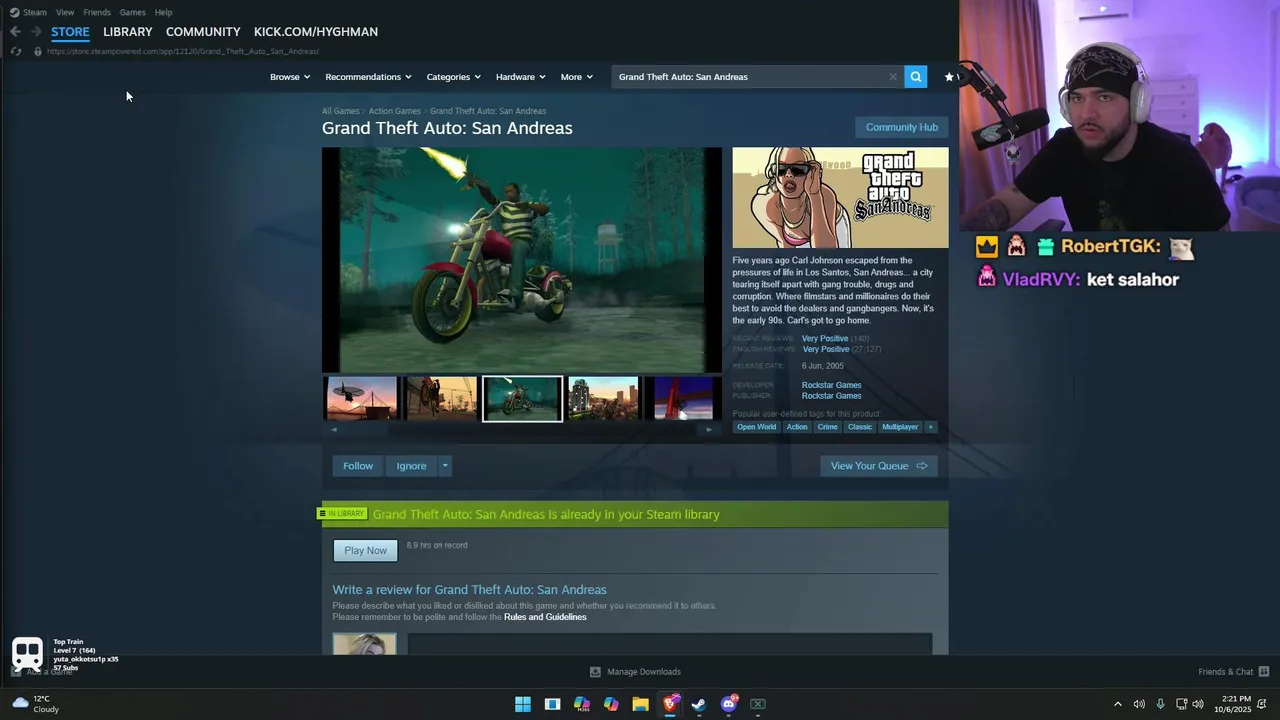The width and height of the screenshot is (1280, 720).
Task: Switch to the LIBRARY tab
Action: tap(128, 32)
